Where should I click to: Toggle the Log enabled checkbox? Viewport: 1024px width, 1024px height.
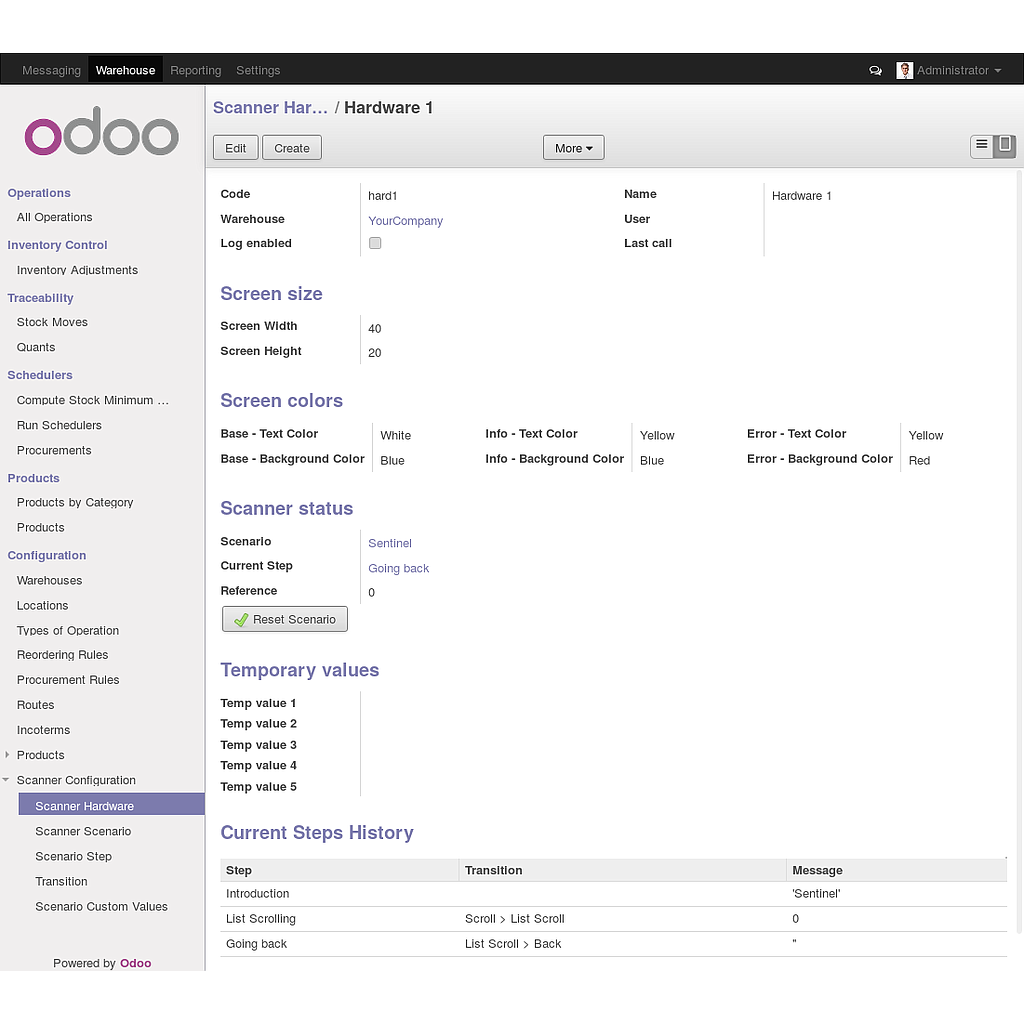coord(375,243)
